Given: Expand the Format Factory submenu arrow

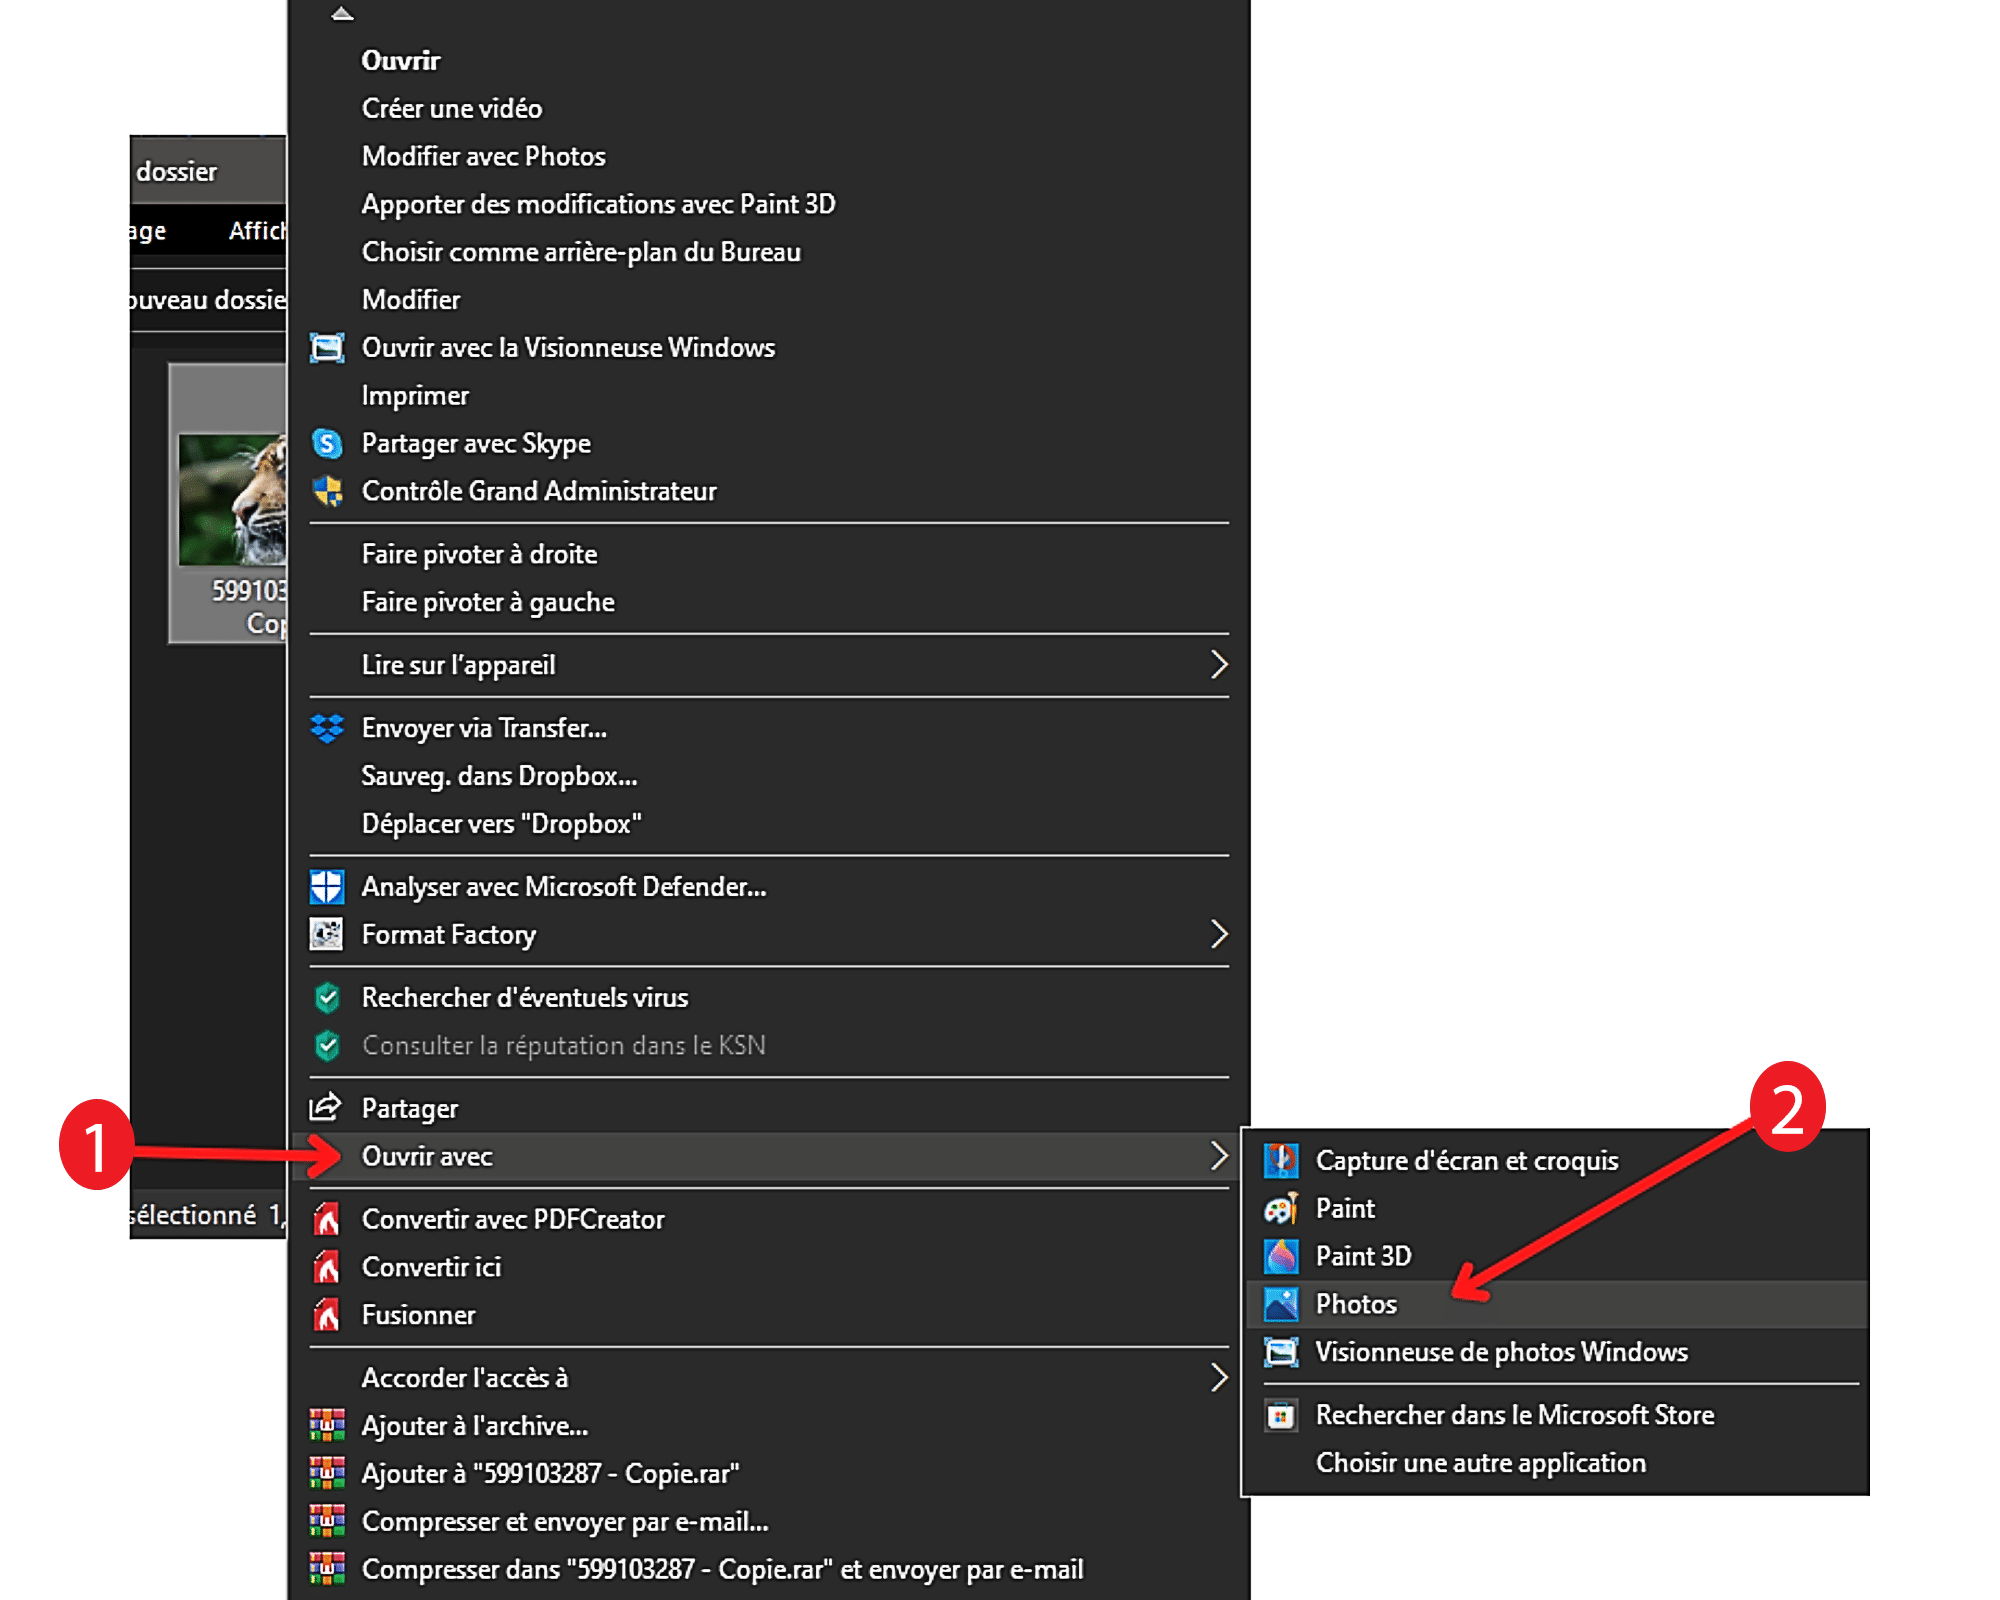Looking at the screenshot, I should (1218, 935).
